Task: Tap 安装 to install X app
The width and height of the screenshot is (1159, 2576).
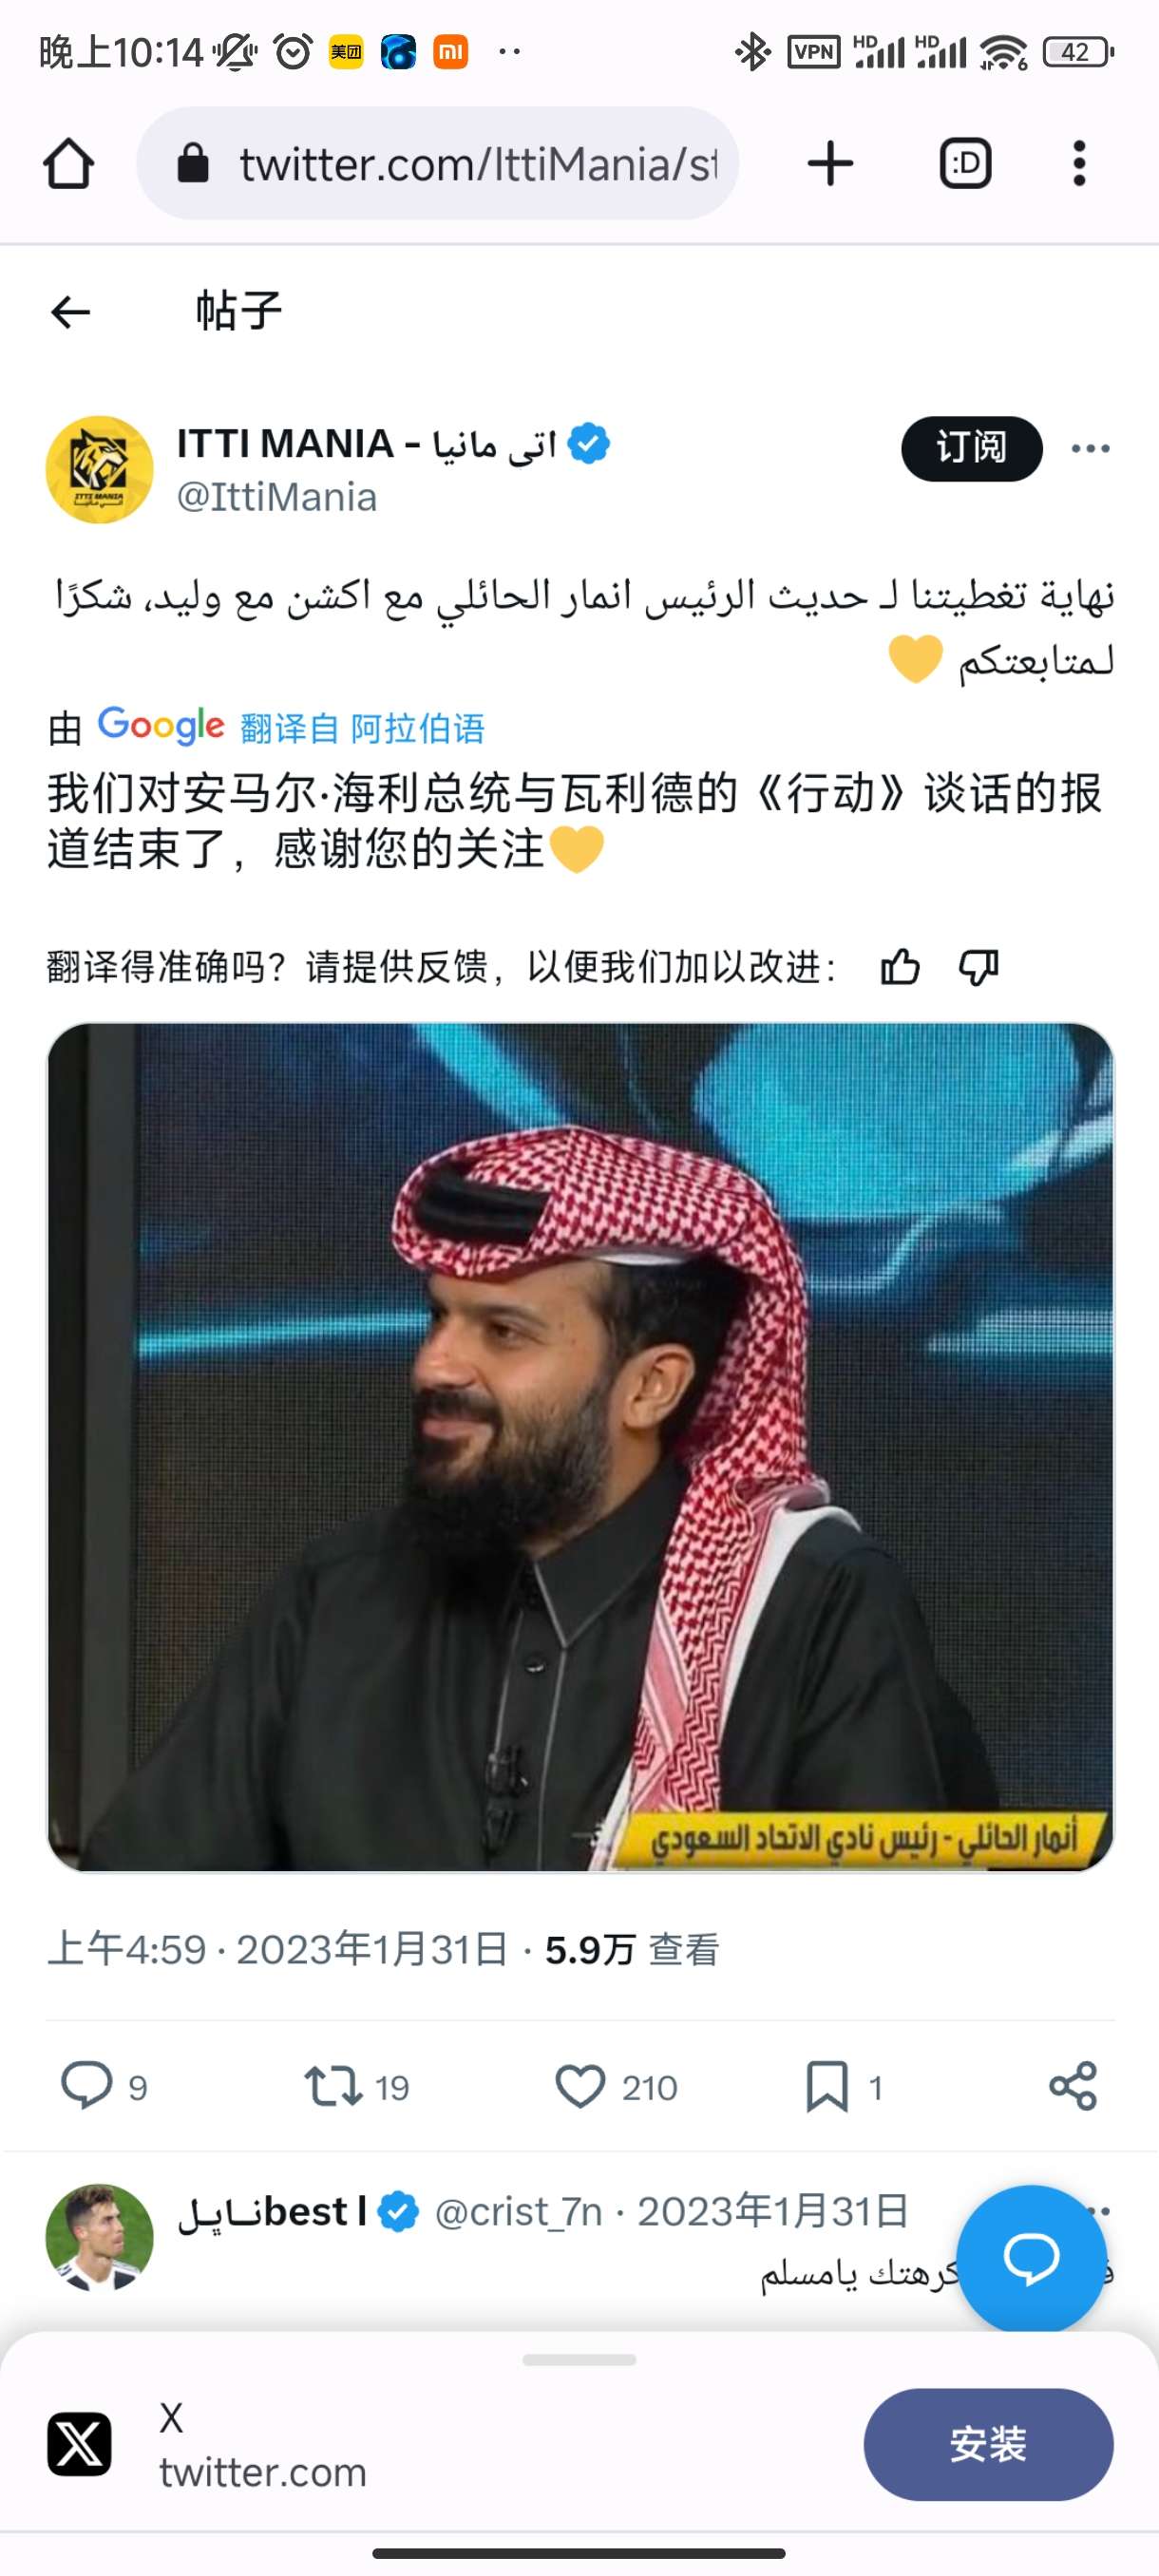Action: (x=988, y=2444)
